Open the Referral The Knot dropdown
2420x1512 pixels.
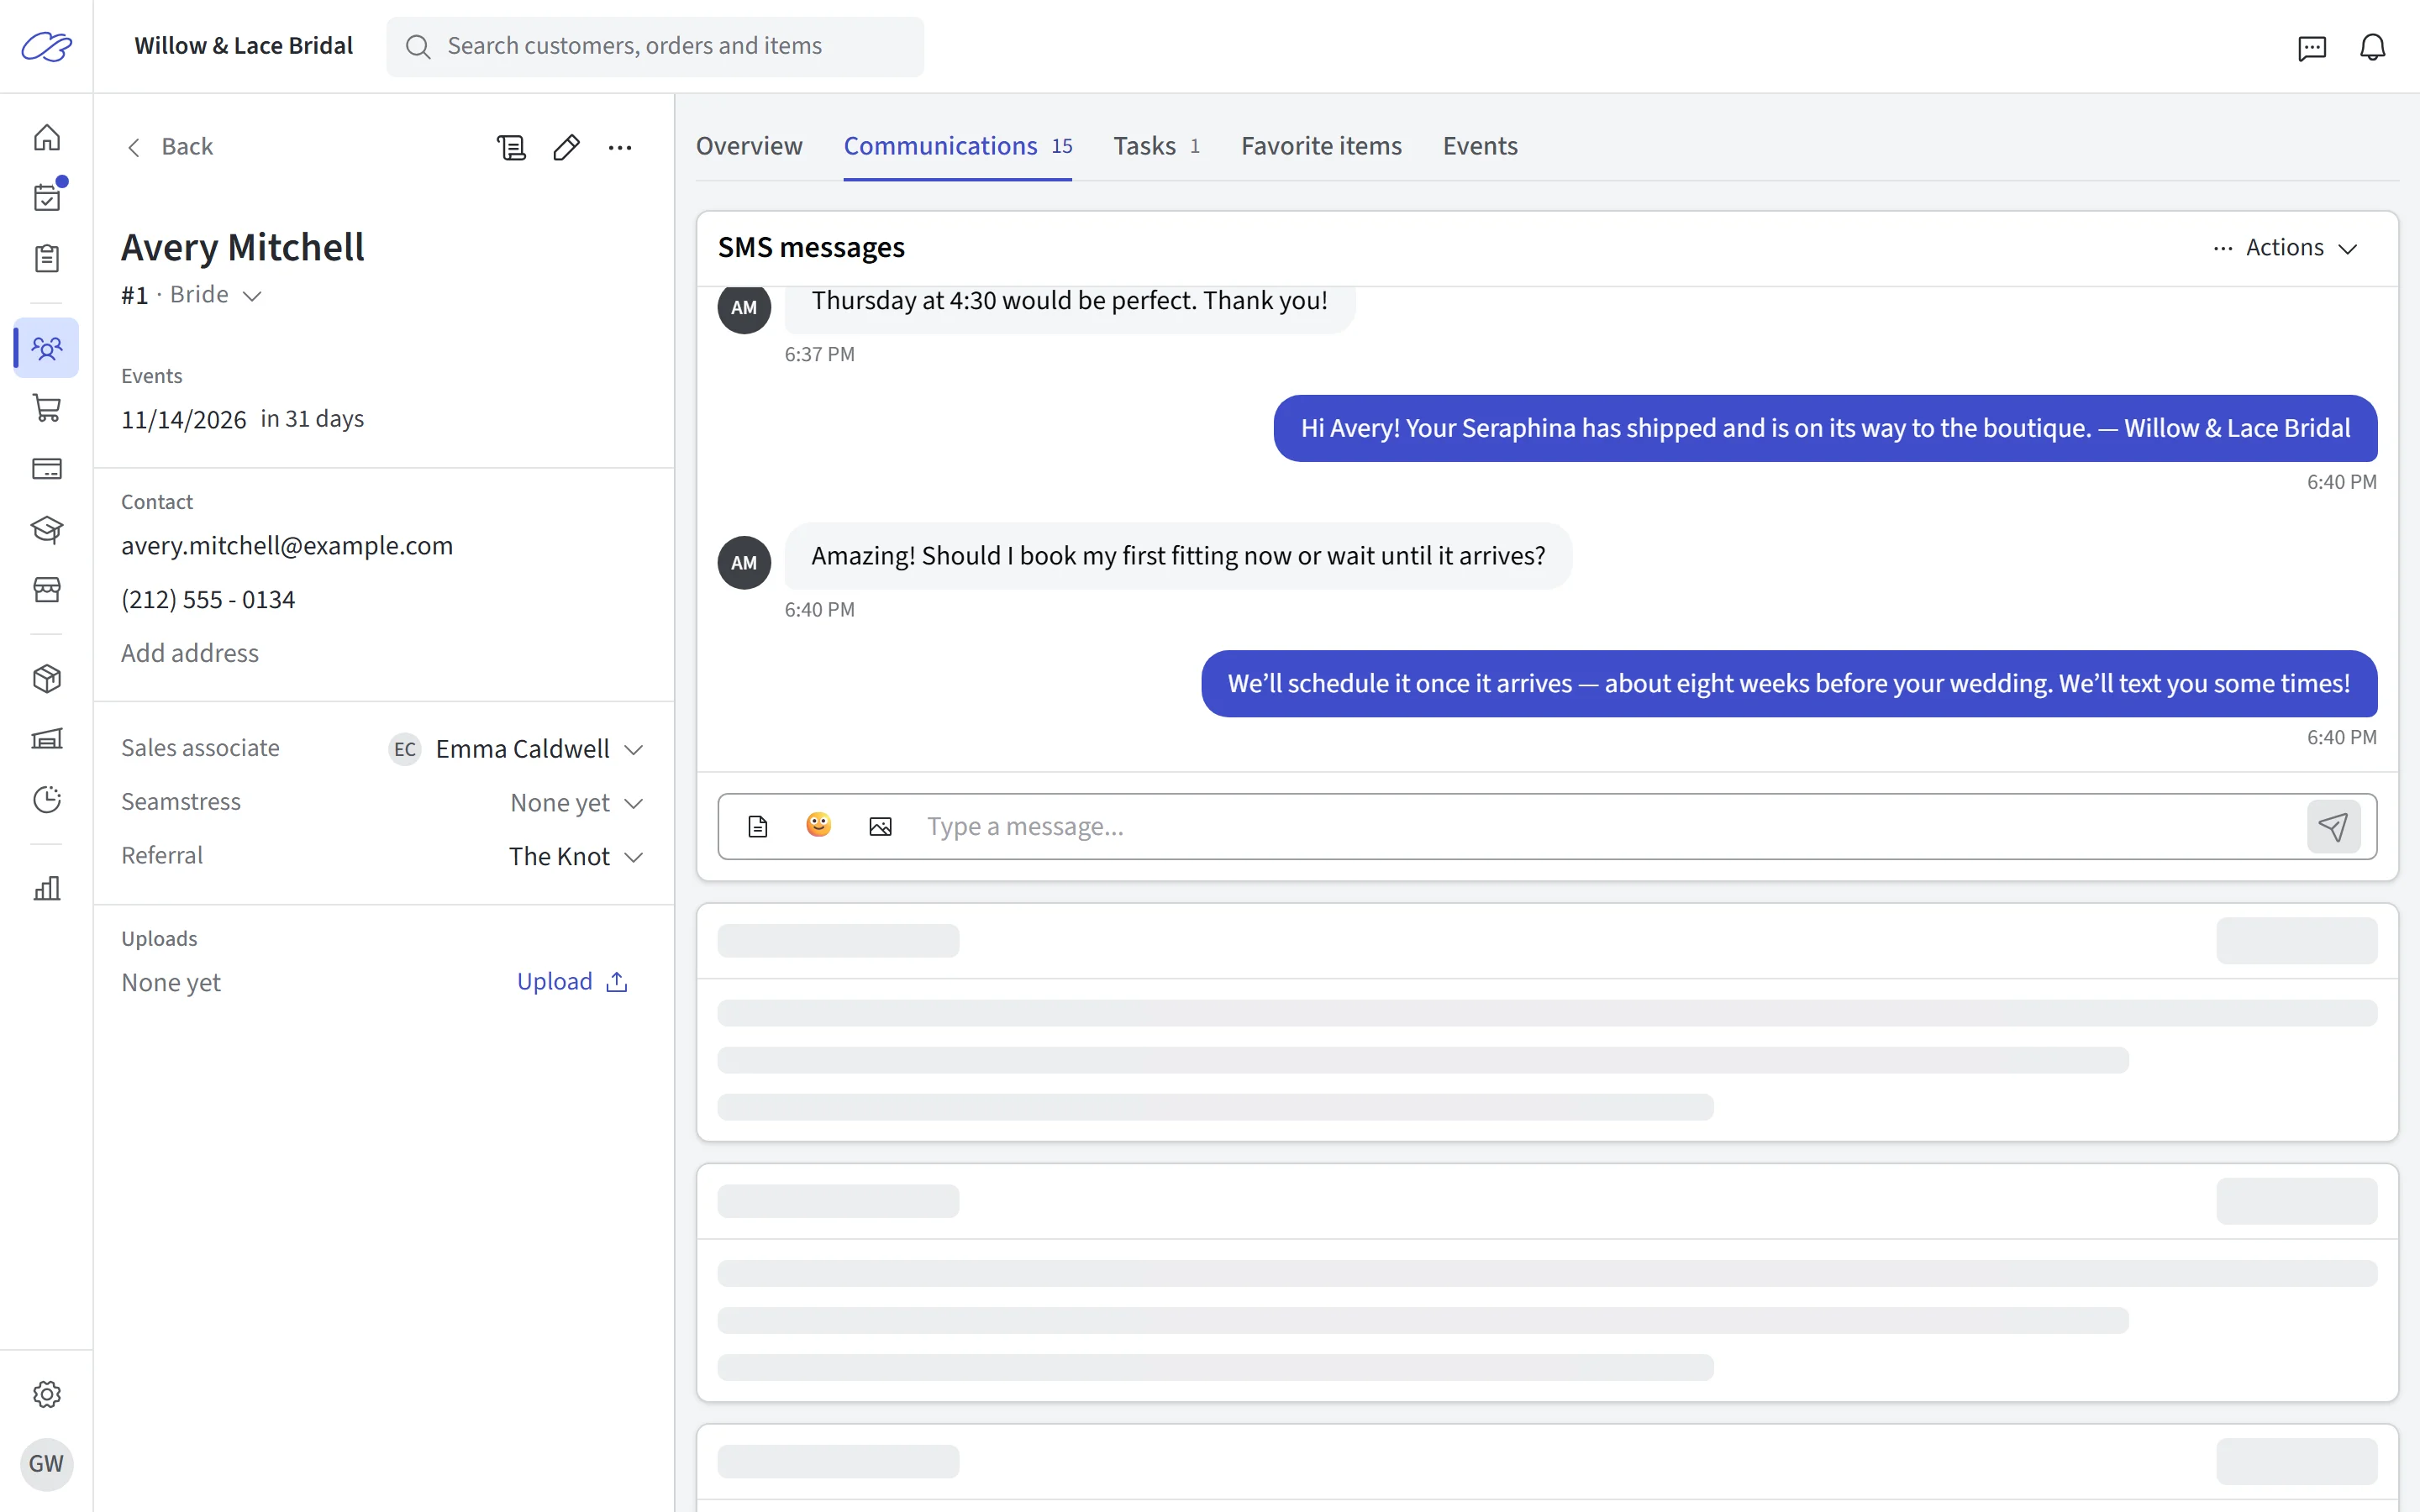point(576,857)
